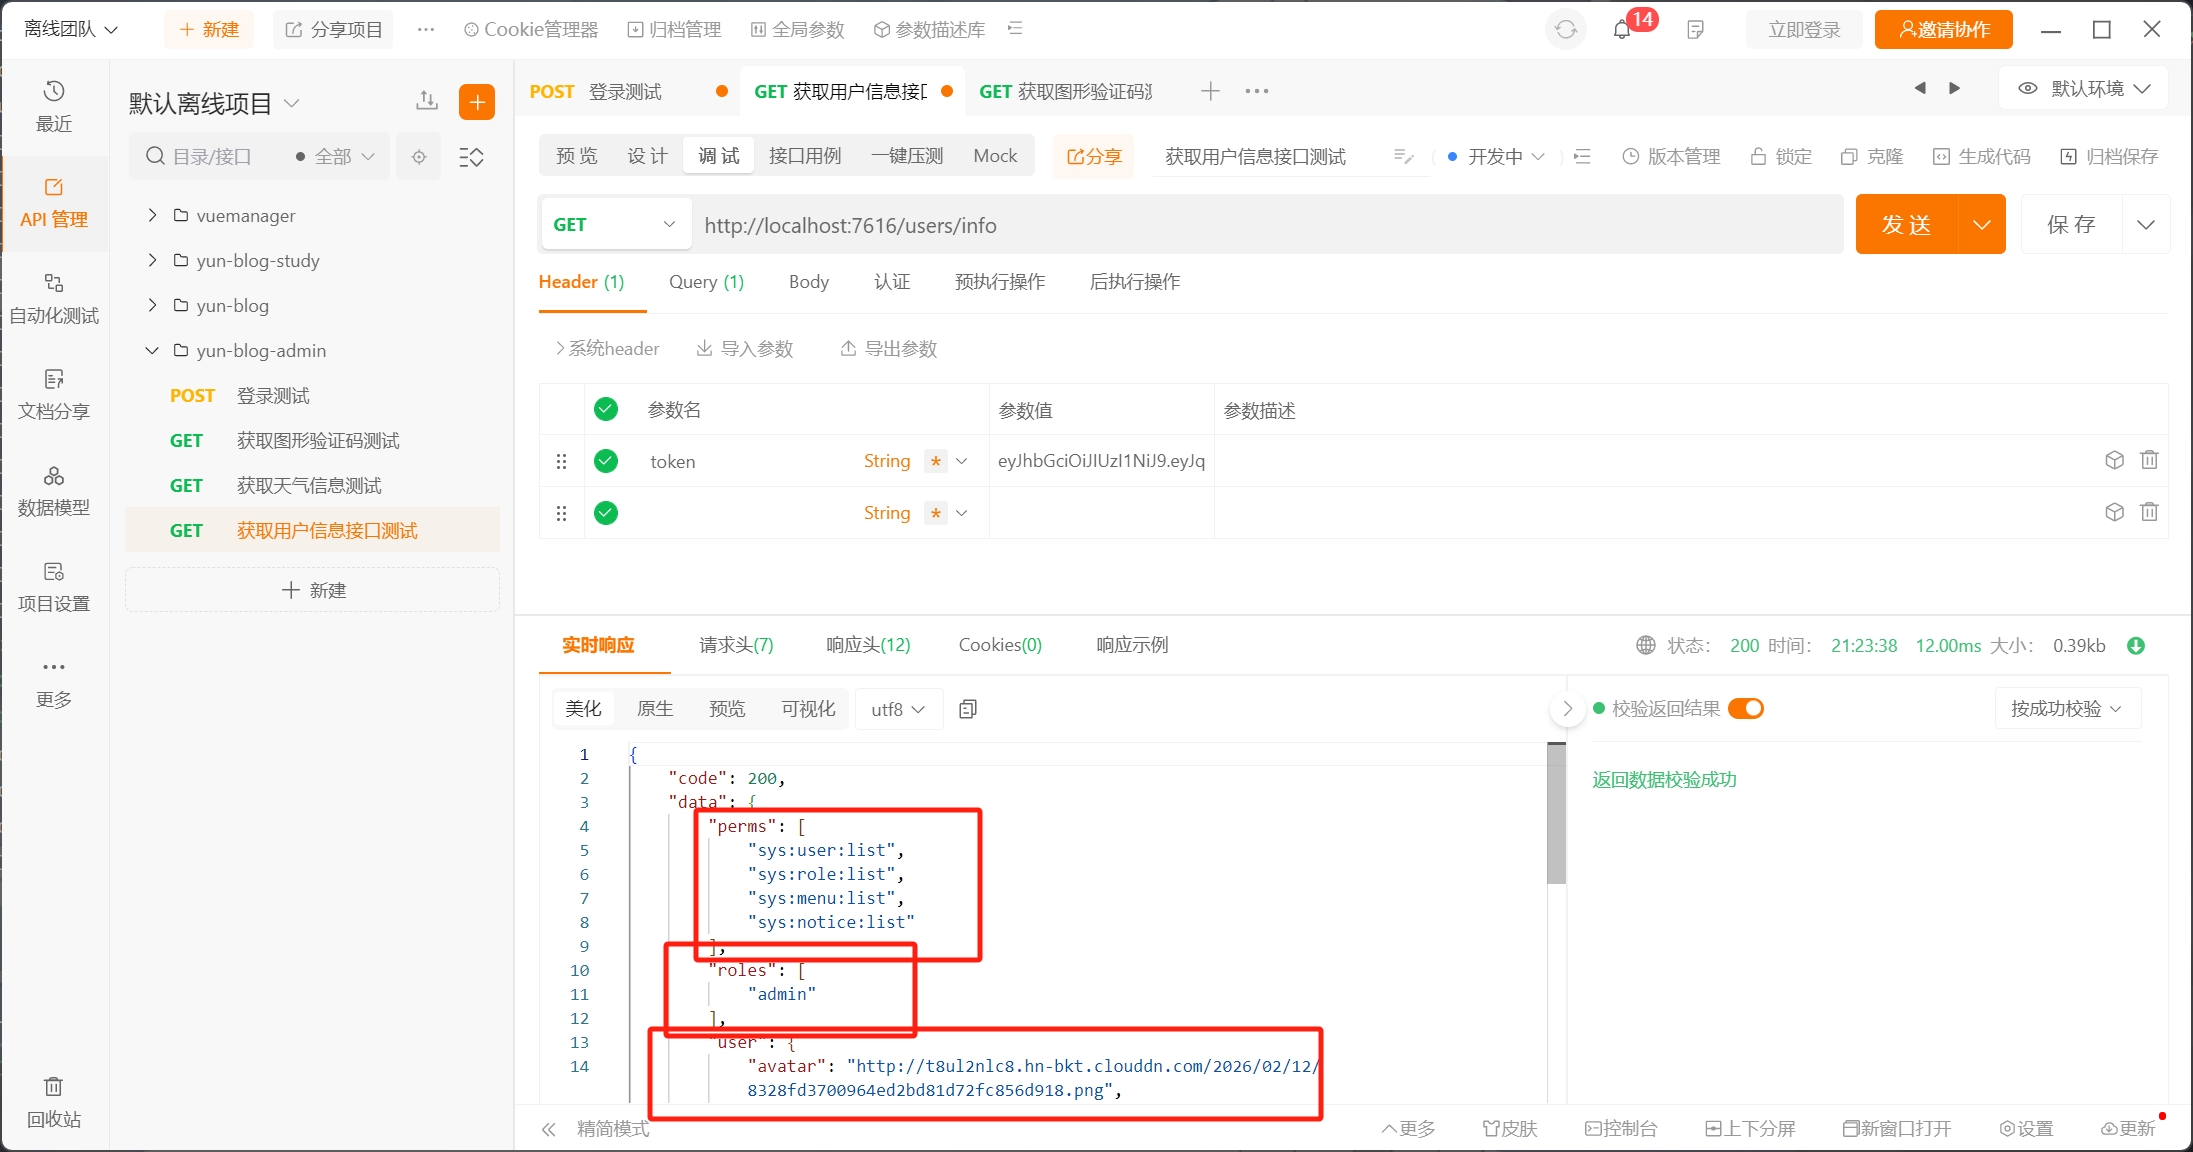Toggle the validate response result switch
The height and width of the screenshot is (1152, 2193).
(x=1746, y=708)
